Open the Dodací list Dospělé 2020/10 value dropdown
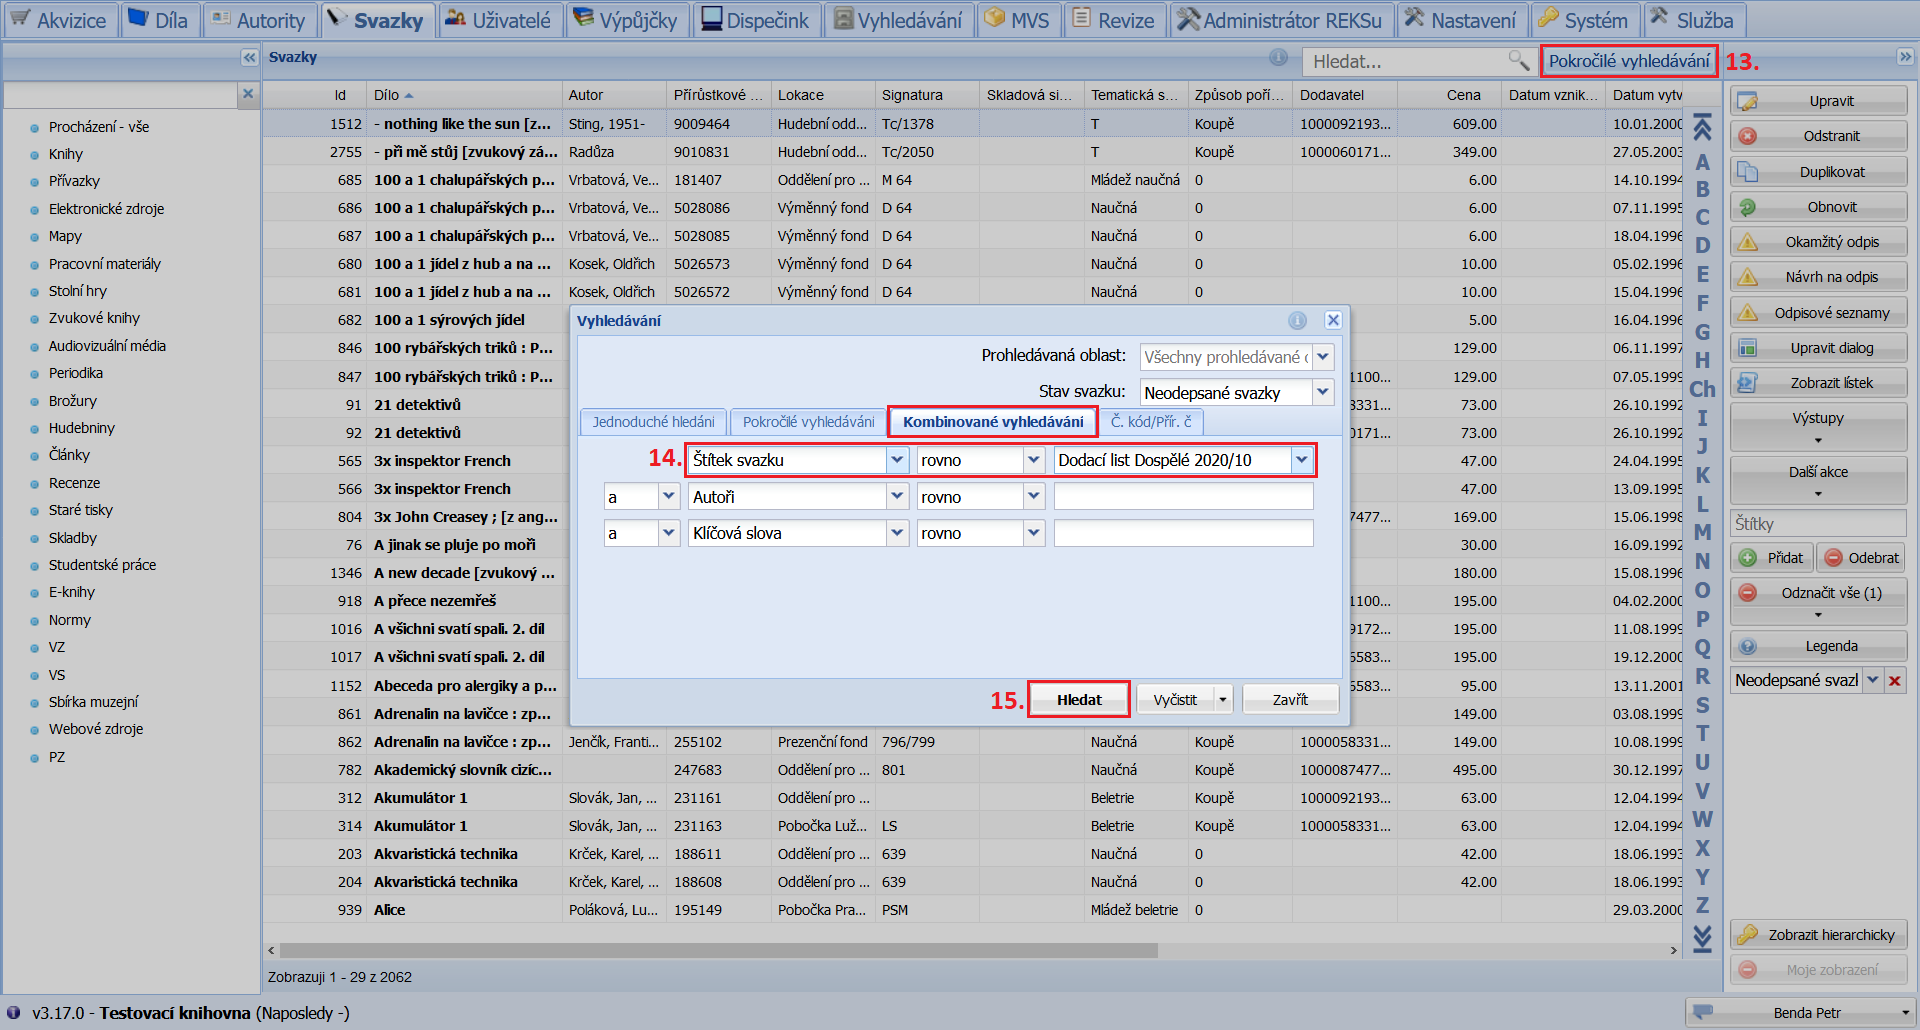Image resolution: width=1920 pixels, height=1030 pixels. coord(1301,460)
